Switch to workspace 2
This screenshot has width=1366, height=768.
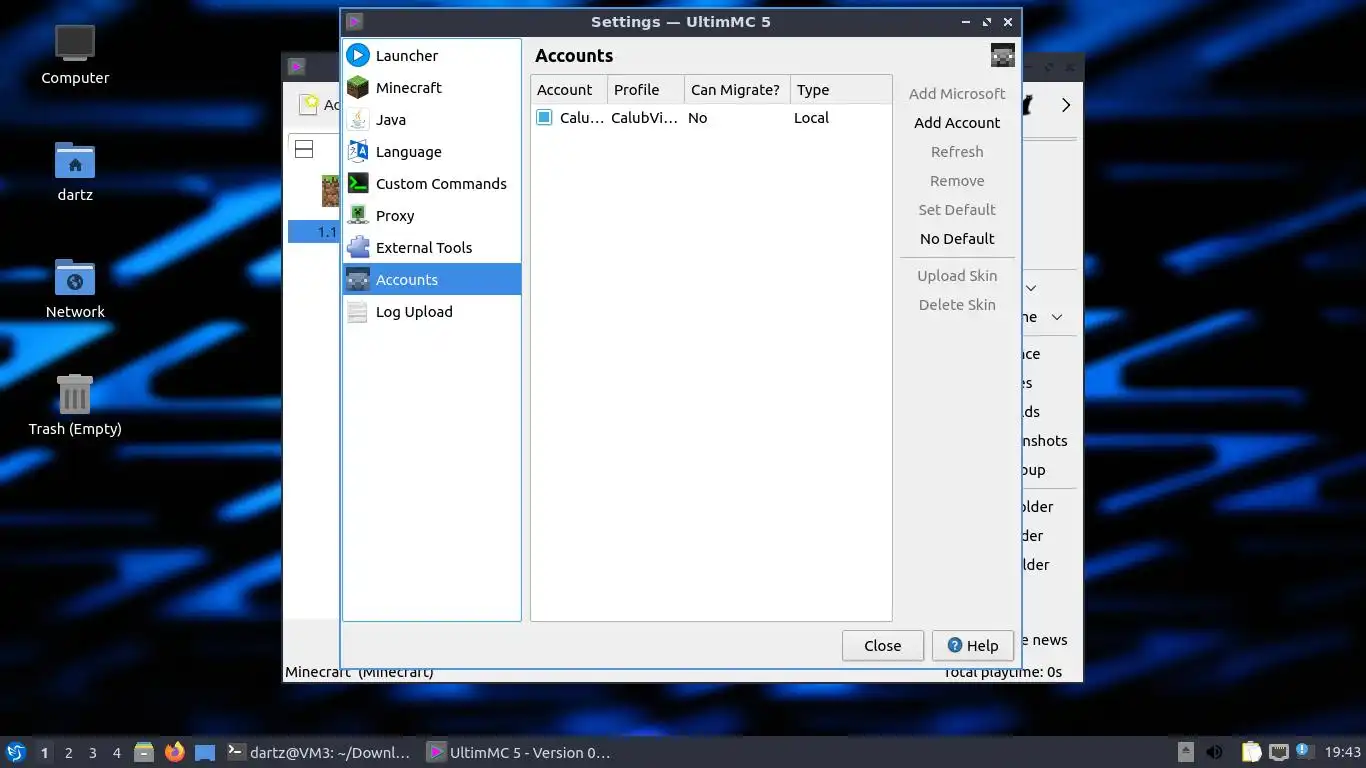(68, 753)
